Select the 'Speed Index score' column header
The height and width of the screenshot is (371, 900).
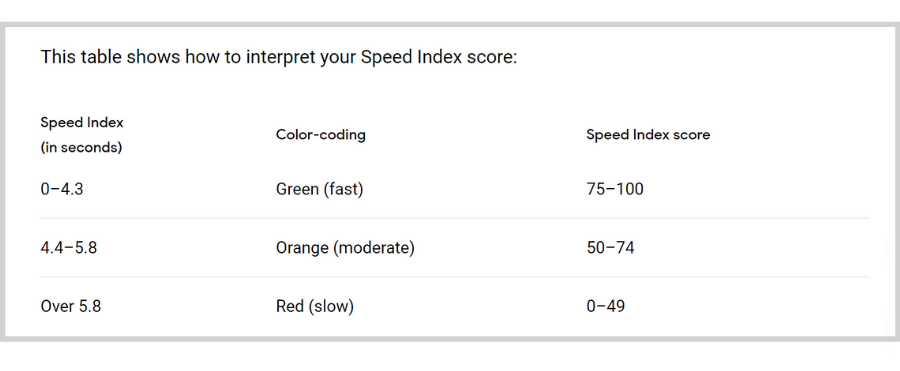(x=648, y=135)
